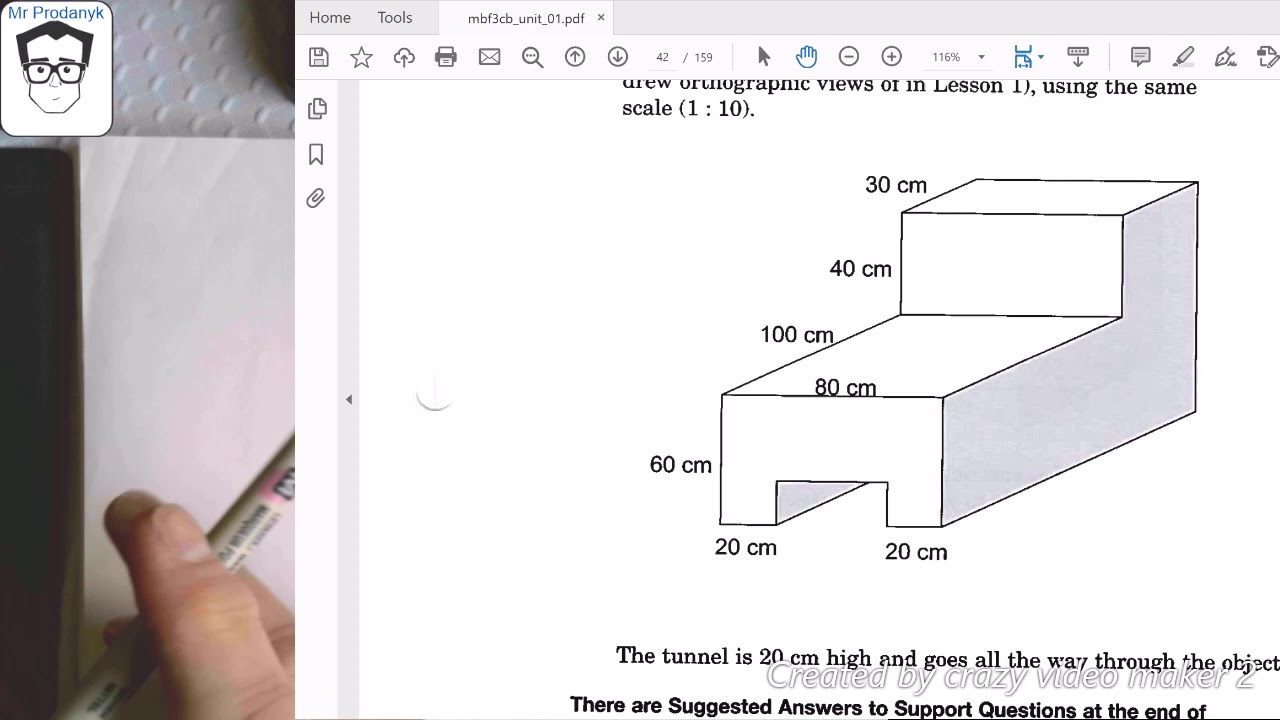The width and height of the screenshot is (1280, 720).
Task: Open the attachments paperclip panel
Action: coord(316,198)
